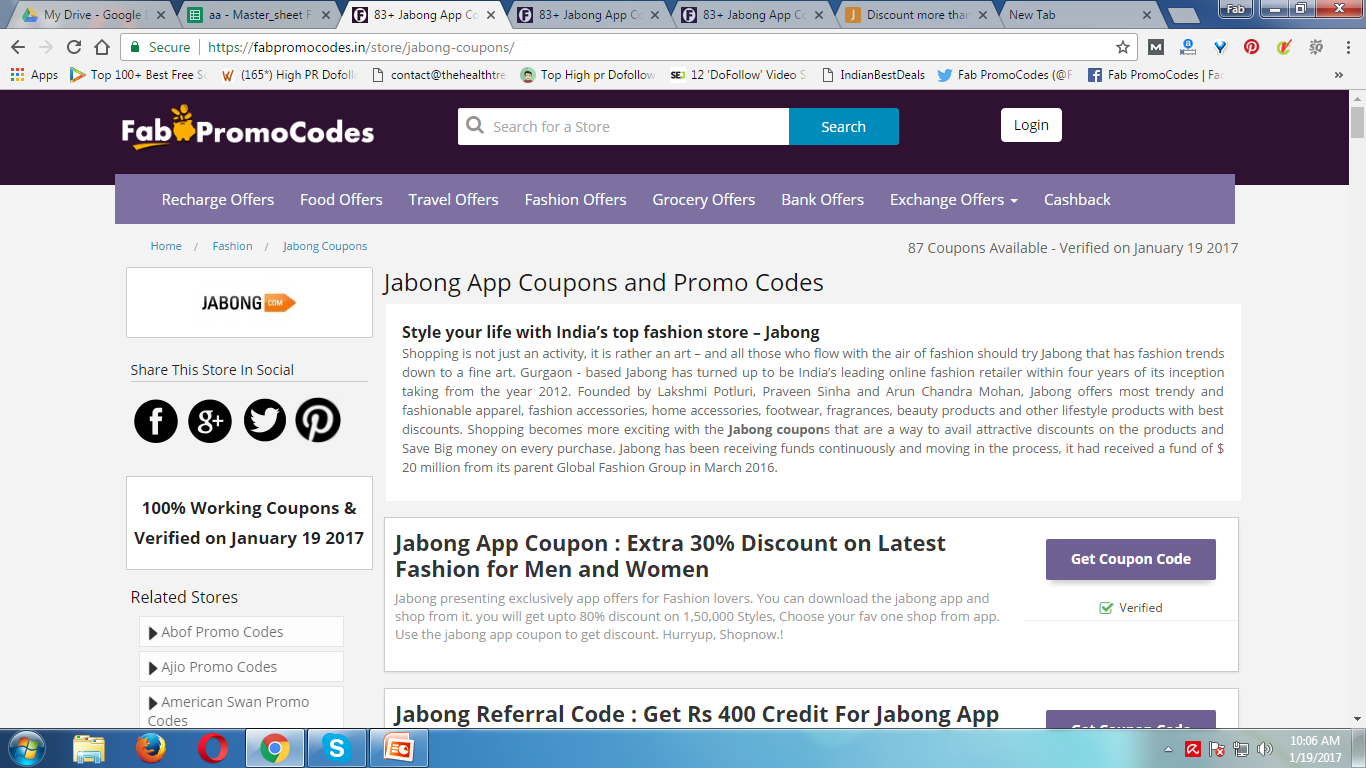Close the active Jabong App tab
This screenshot has height=768, width=1366.
coord(491,15)
